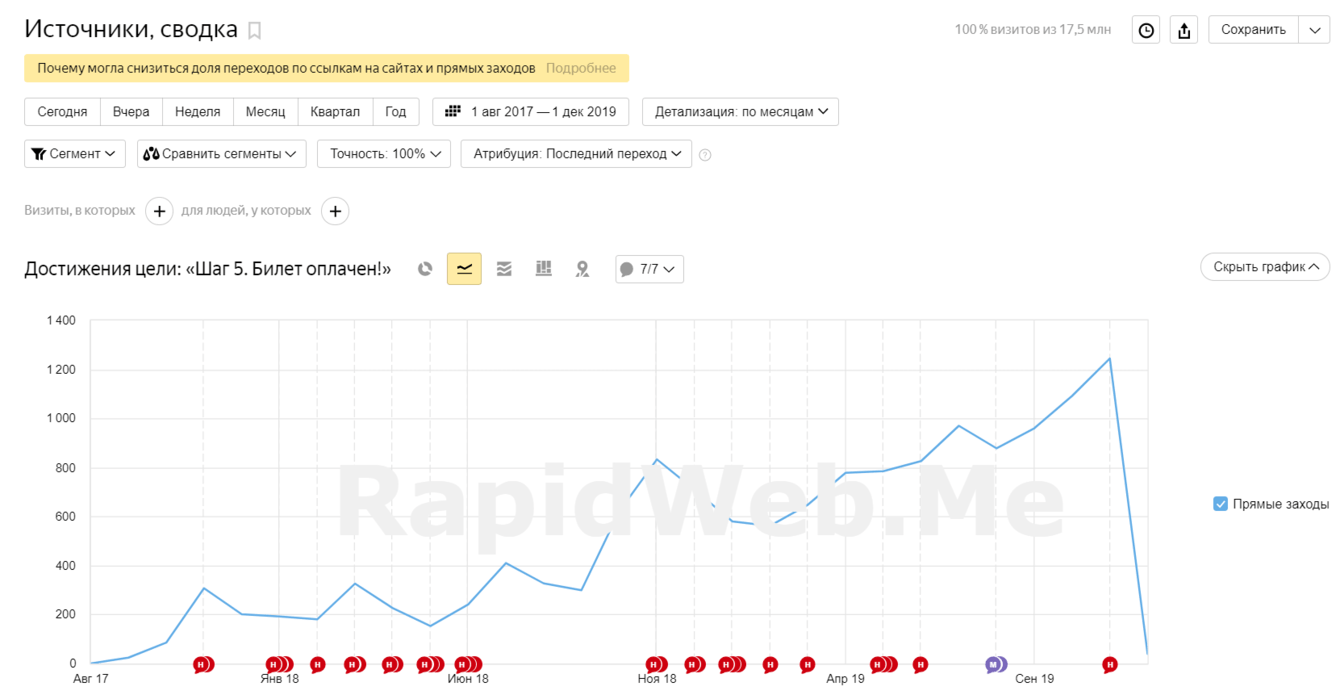The width and height of the screenshot is (1340, 699).
Task: Add a visit condition with plus button
Action: [159, 211]
